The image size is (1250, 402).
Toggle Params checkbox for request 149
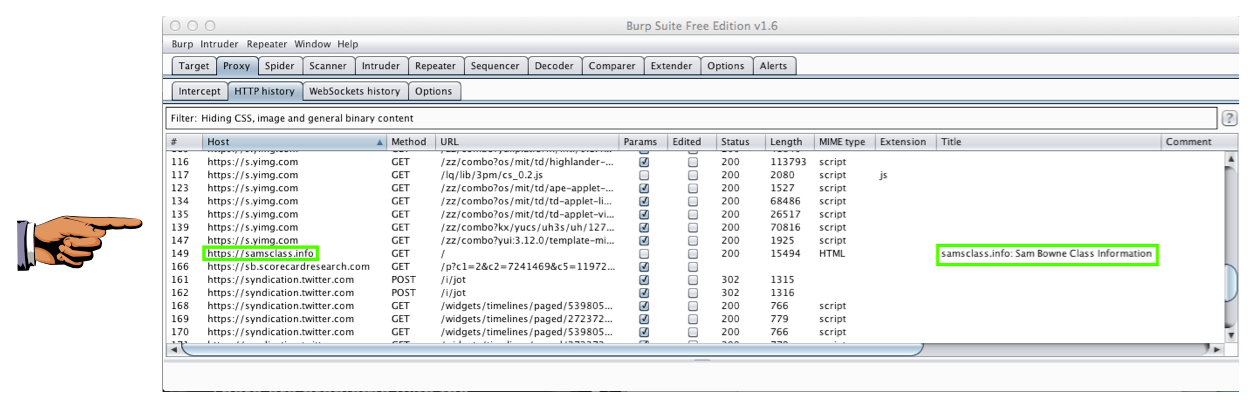click(644, 254)
